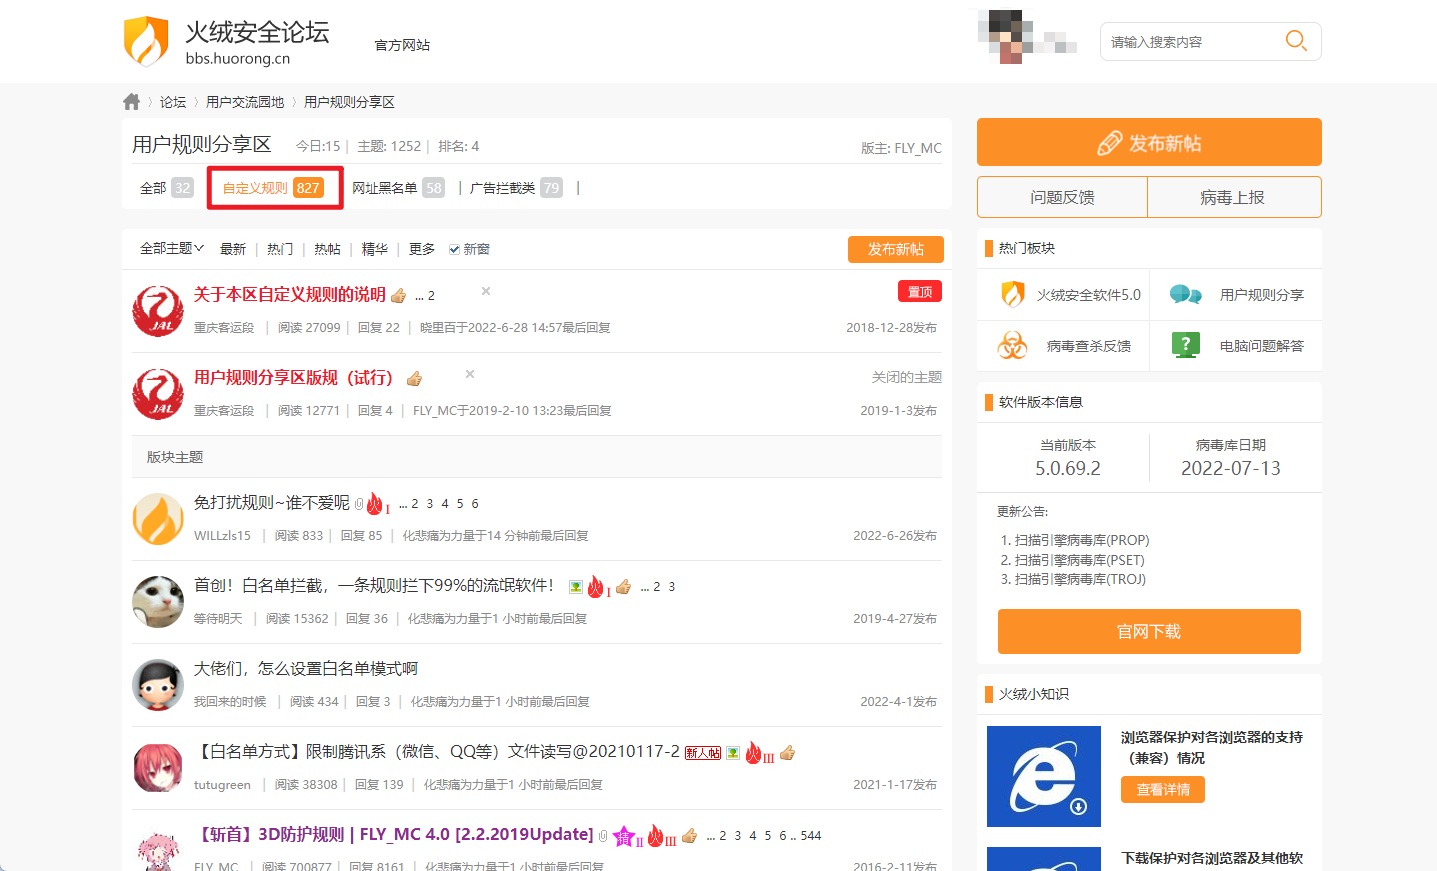Dismiss the 用户规则分享区版规 sticky topic
This screenshot has width=1437, height=871.
coord(469,373)
